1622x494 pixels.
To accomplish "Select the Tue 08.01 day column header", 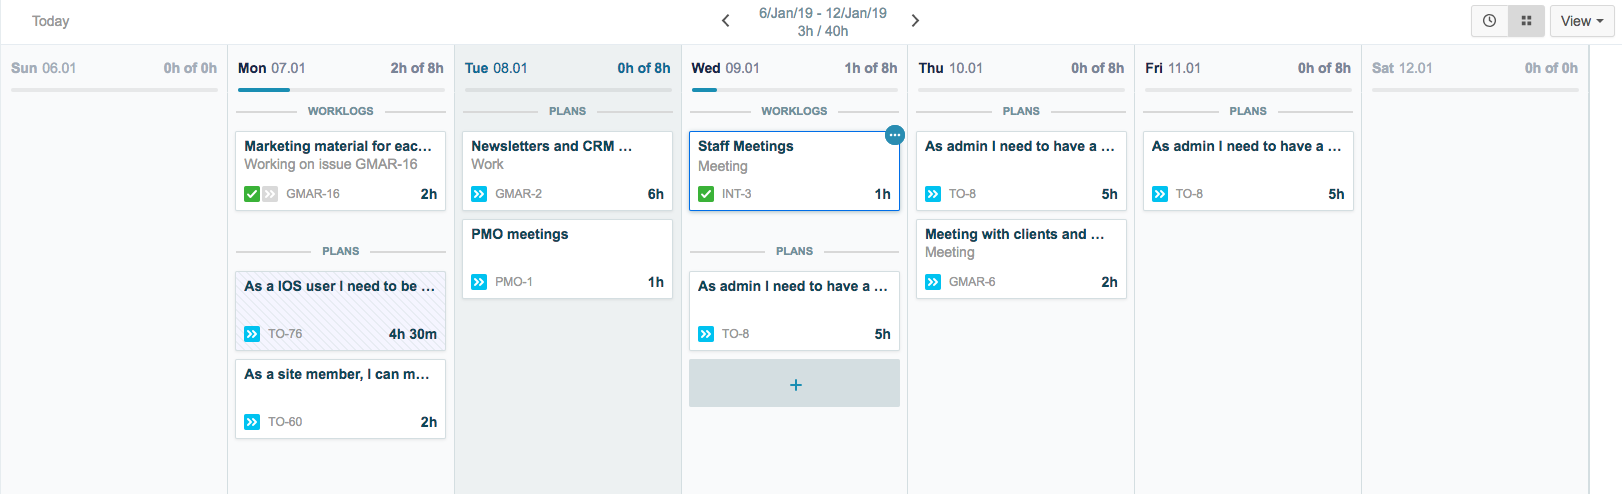I will 496,68.
